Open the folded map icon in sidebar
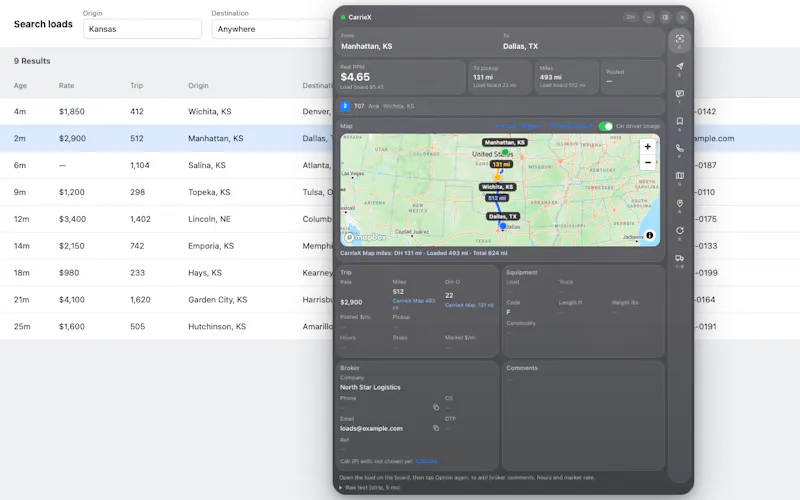This screenshot has height=500, width=800. coord(680,176)
